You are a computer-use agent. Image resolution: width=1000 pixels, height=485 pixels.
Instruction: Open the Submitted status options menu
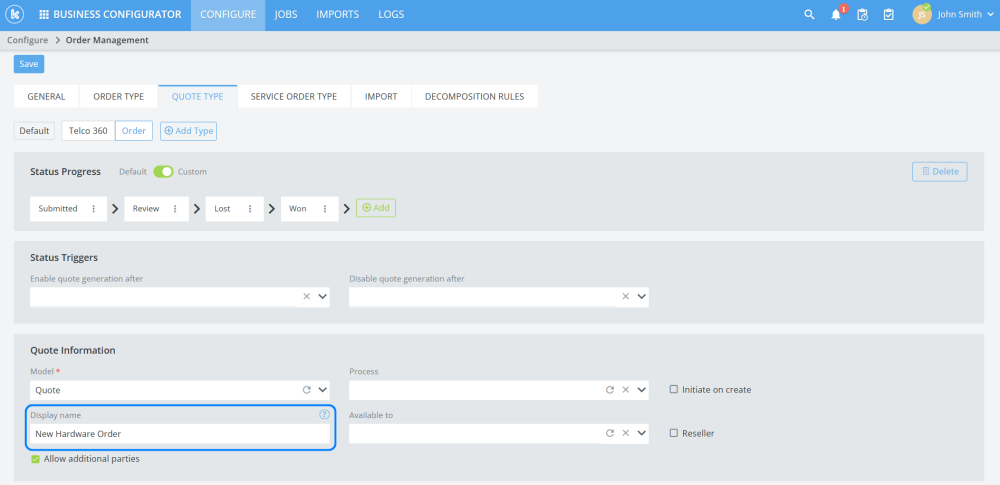94,209
